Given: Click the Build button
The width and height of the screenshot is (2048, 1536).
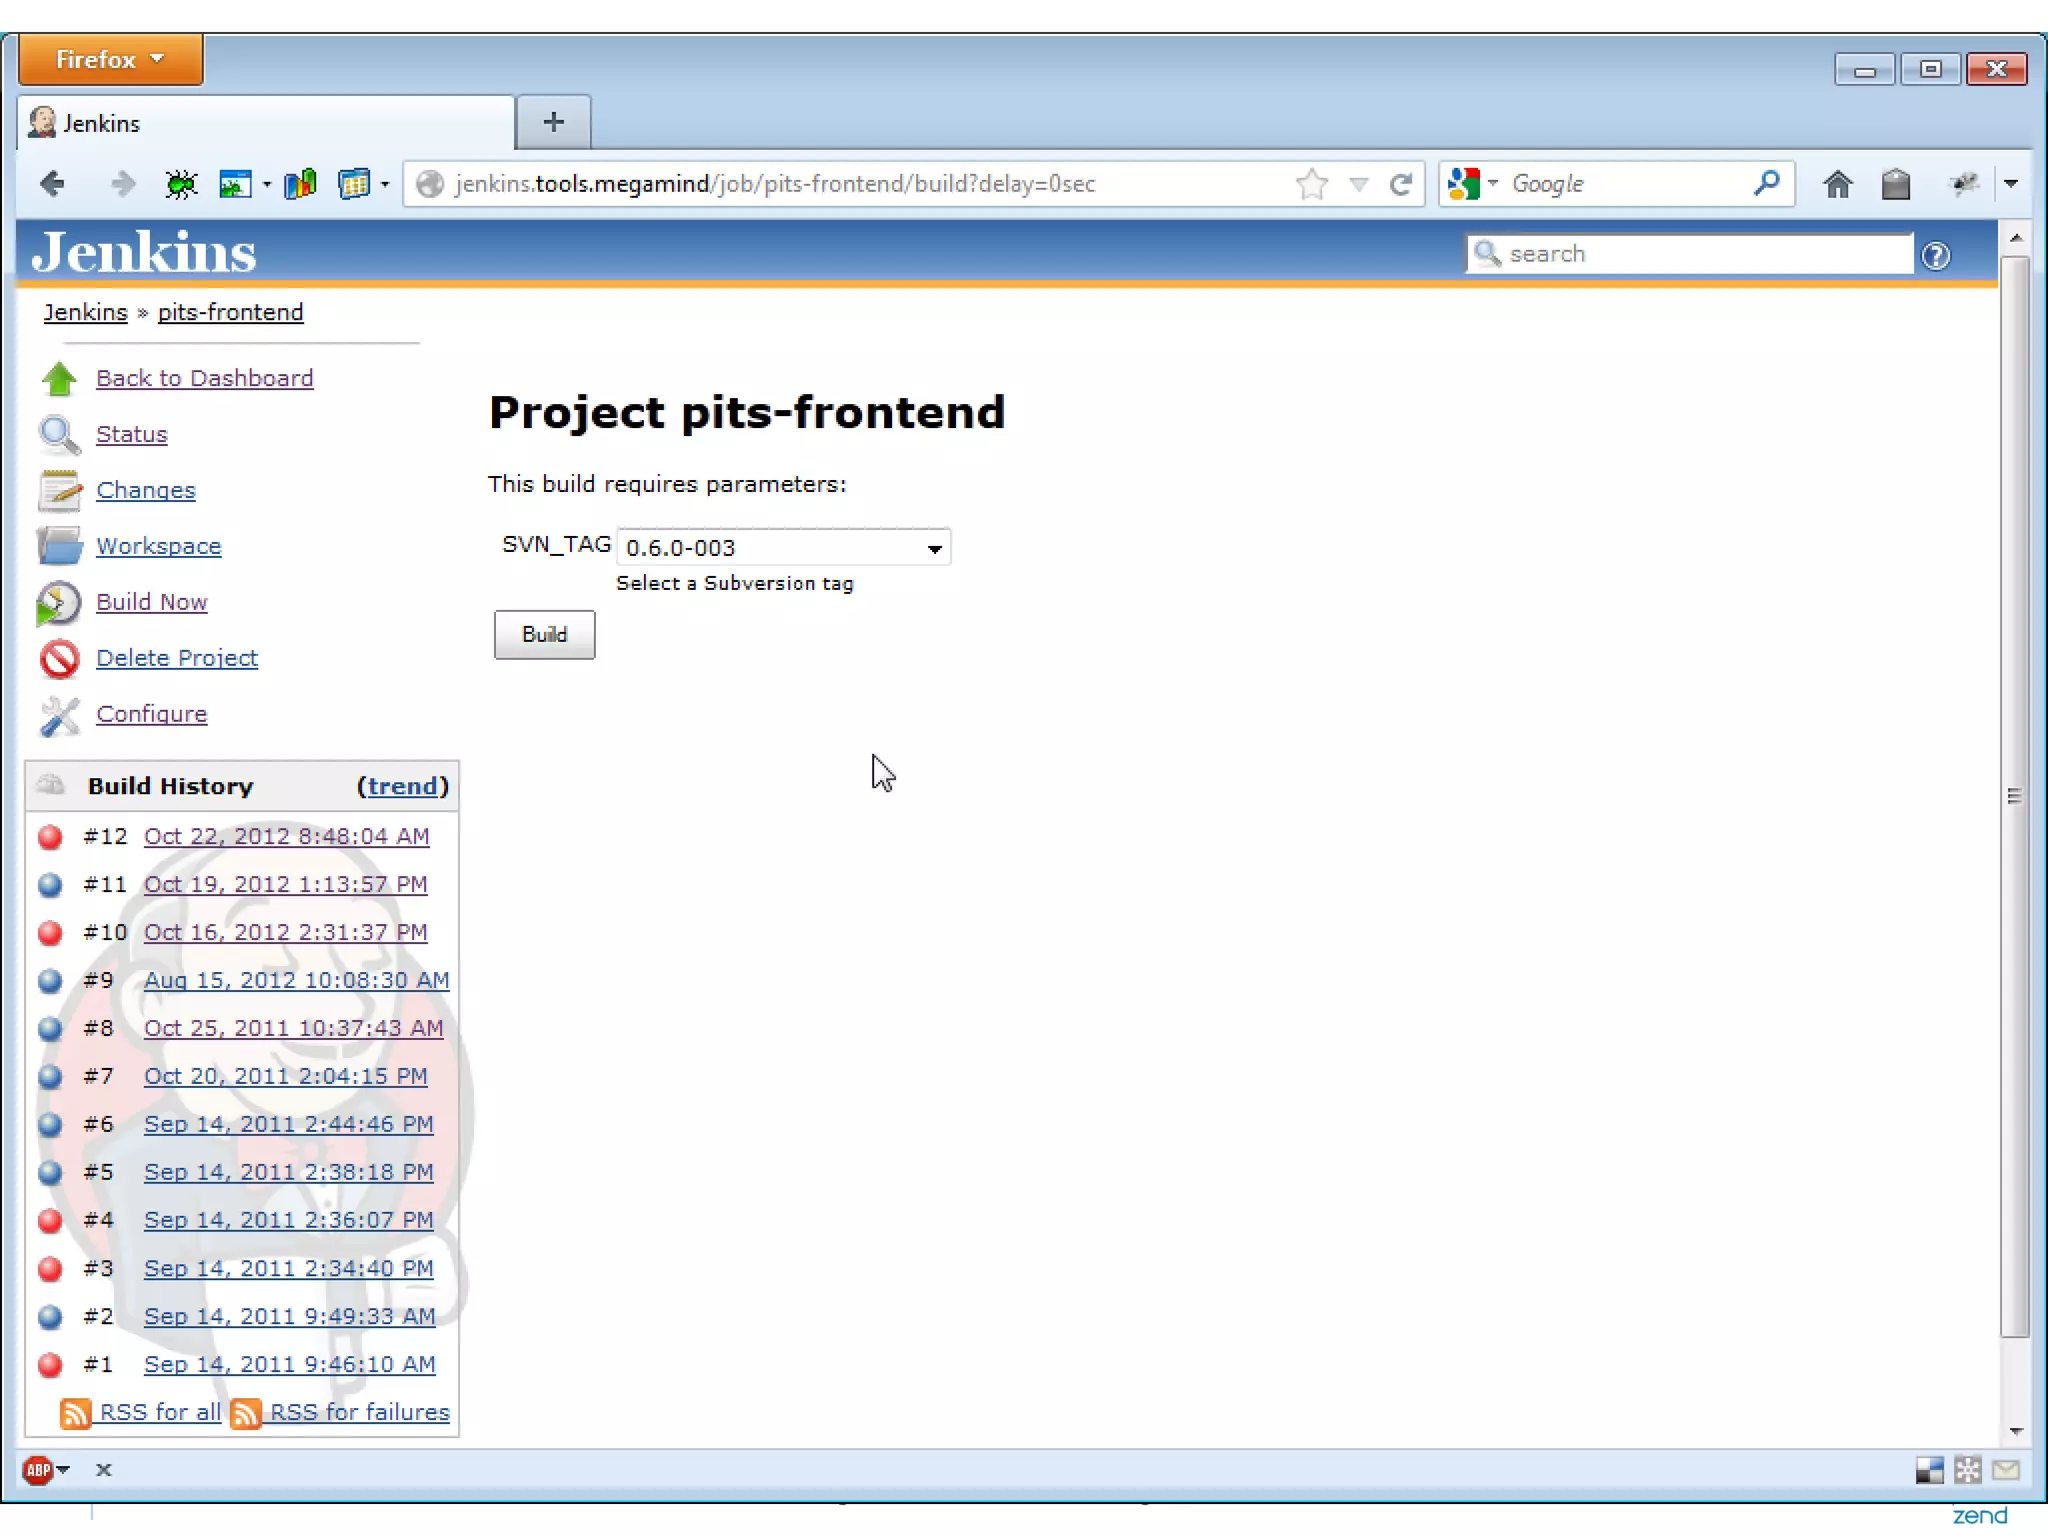Looking at the screenshot, I should pyautogui.click(x=544, y=634).
